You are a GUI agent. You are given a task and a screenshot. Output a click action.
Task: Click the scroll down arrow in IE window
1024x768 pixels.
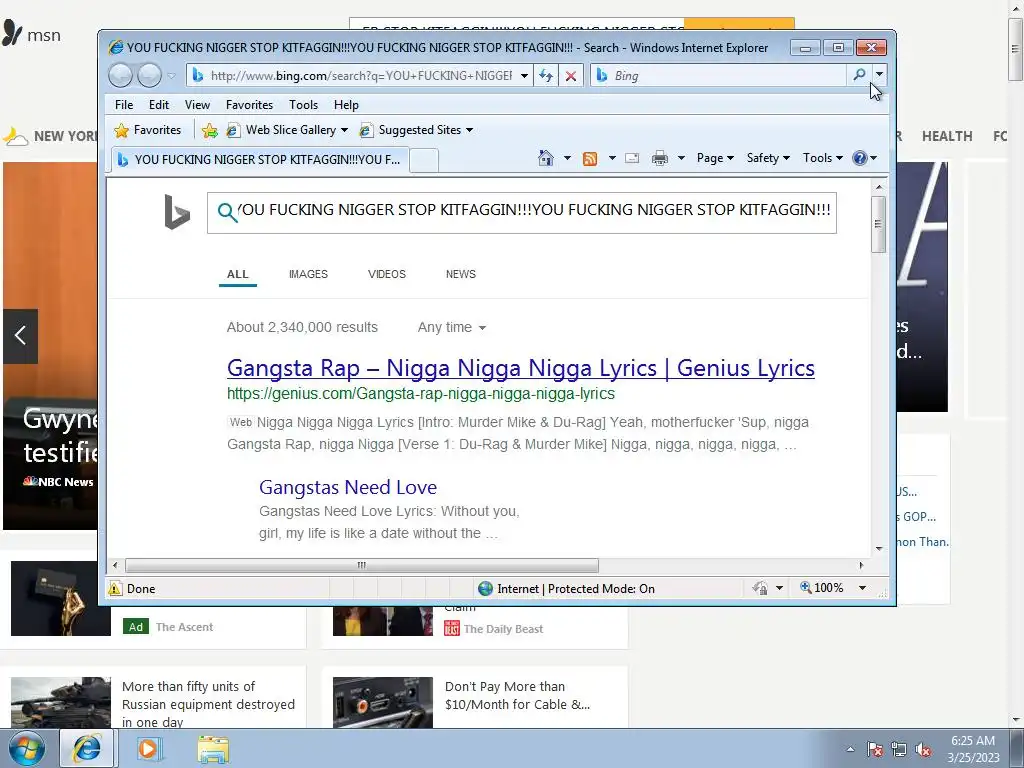pos(879,549)
